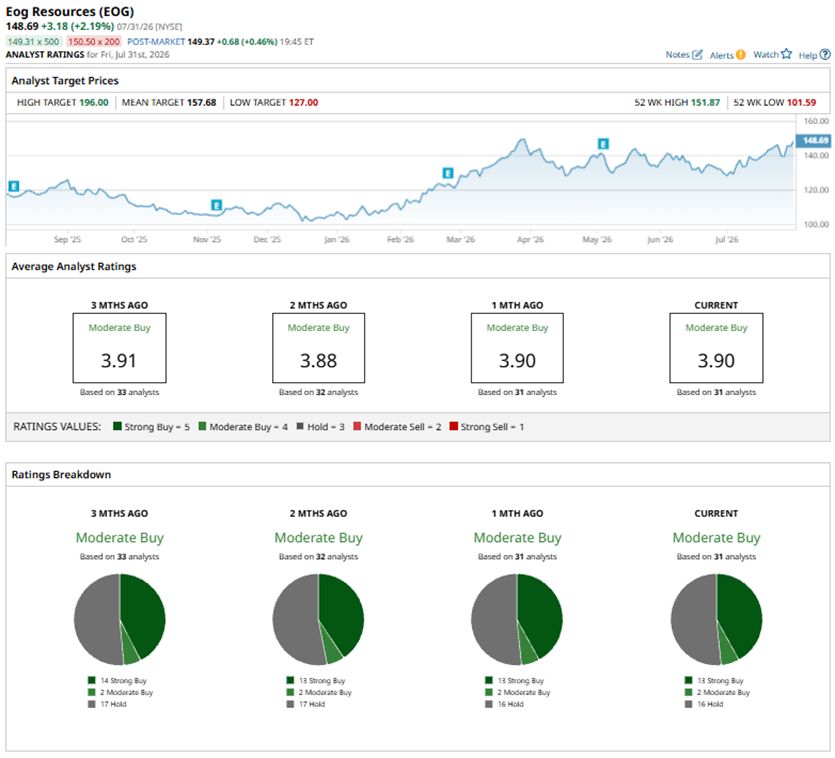
Task: Open the Help link
Action: (x=807, y=55)
